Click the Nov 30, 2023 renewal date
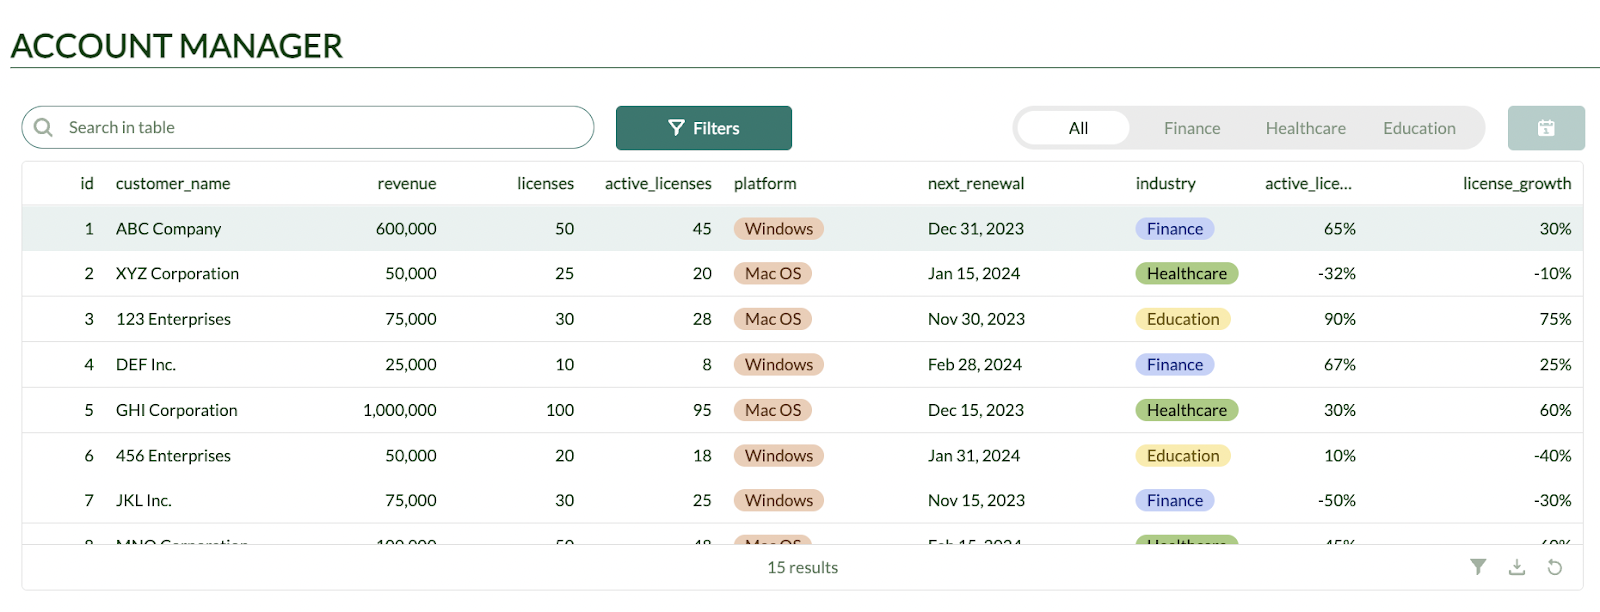The width and height of the screenshot is (1600, 612). pyautogui.click(x=976, y=319)
